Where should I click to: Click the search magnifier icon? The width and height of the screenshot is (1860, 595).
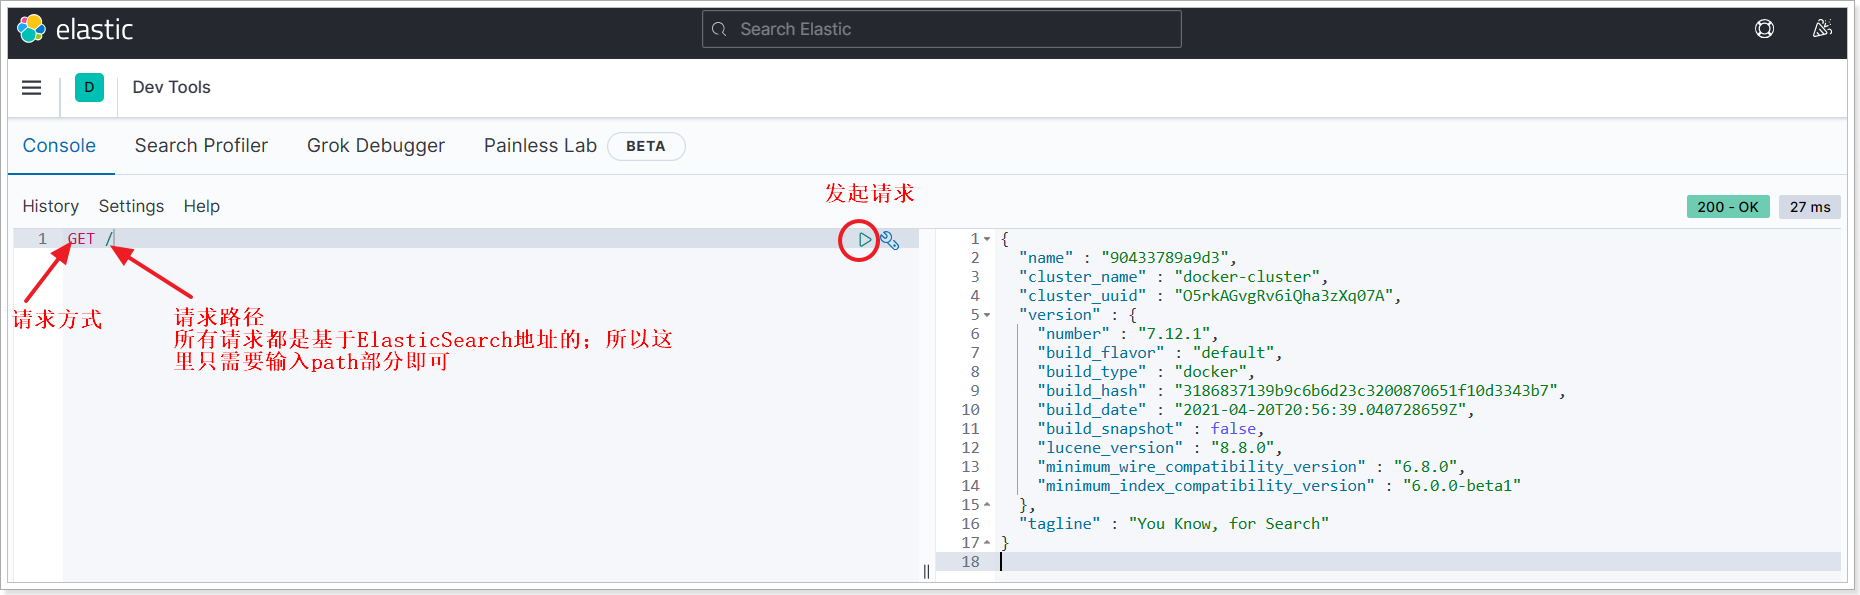tap(719, 30)
